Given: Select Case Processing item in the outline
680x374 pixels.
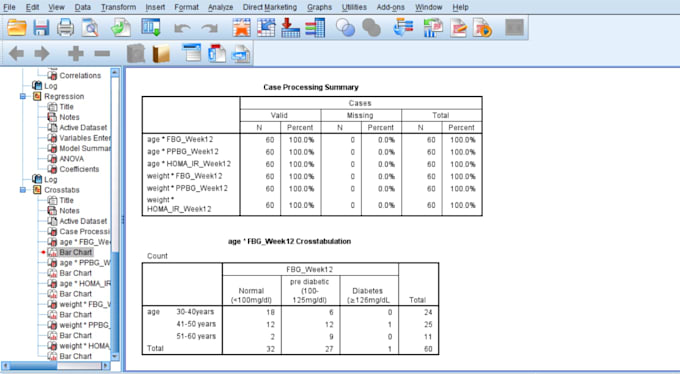Looking at the screenshot, I should coord(85,232).
